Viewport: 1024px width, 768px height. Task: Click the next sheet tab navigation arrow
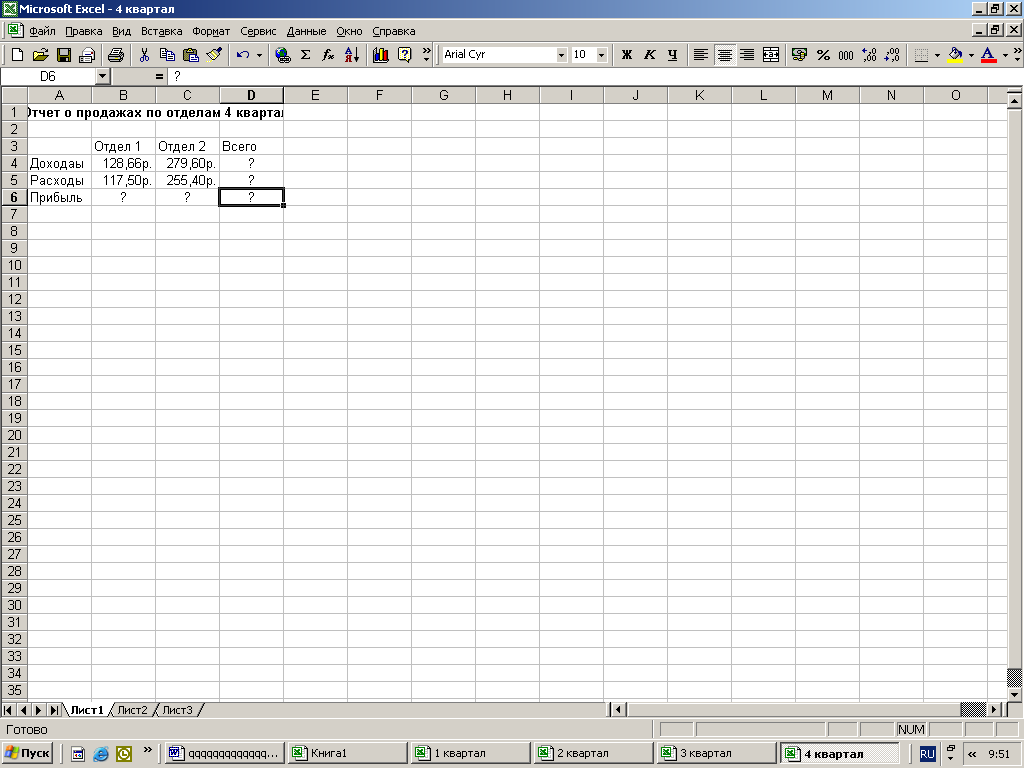point(39,710)
